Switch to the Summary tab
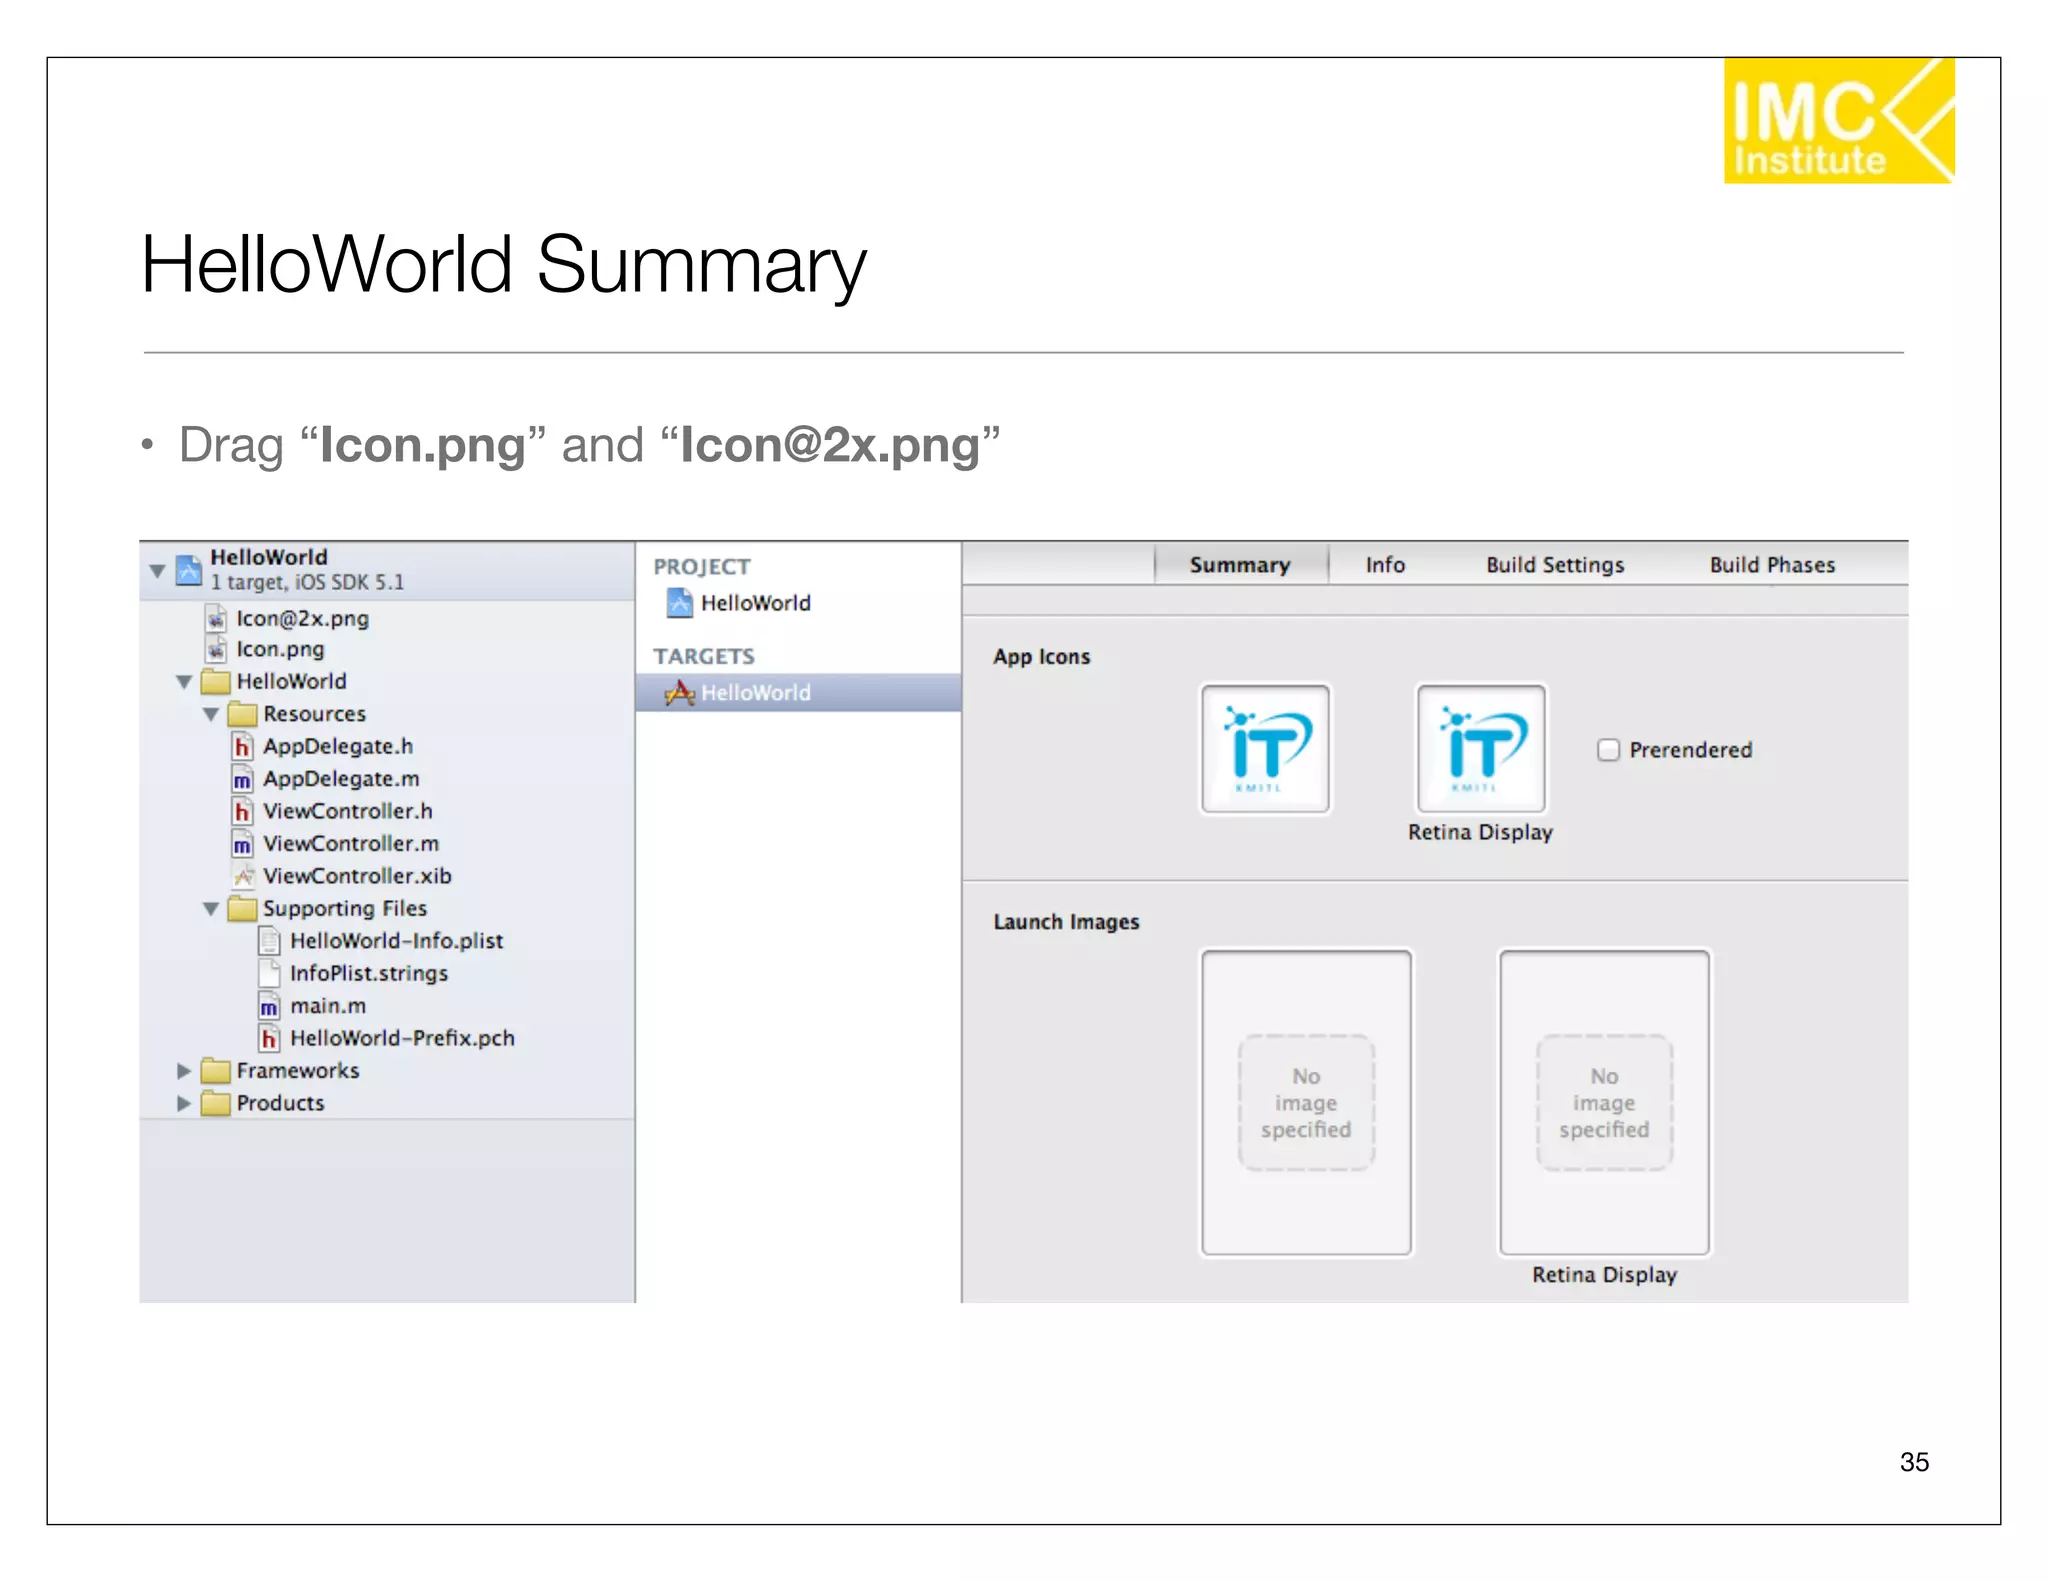The height and width of the screenshot is (1582, 2048). click(x=1240, y=565)
